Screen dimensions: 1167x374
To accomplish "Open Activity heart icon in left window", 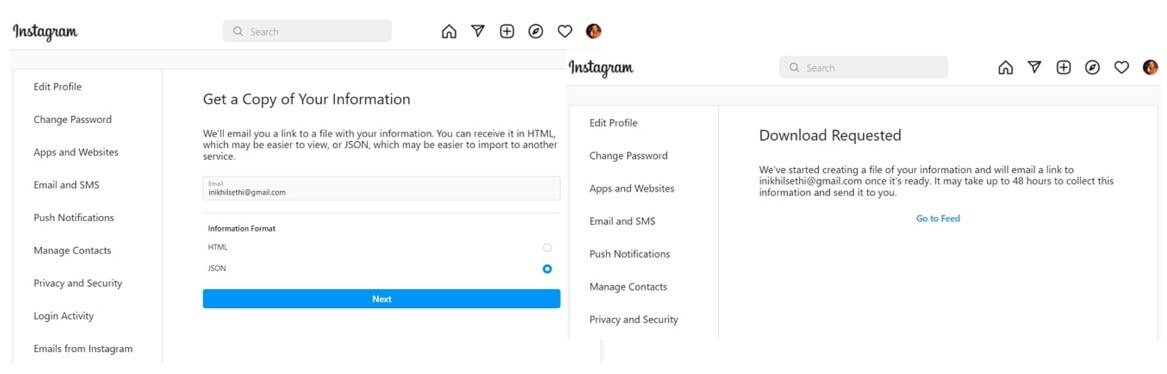I will click(x=565, y=31).
